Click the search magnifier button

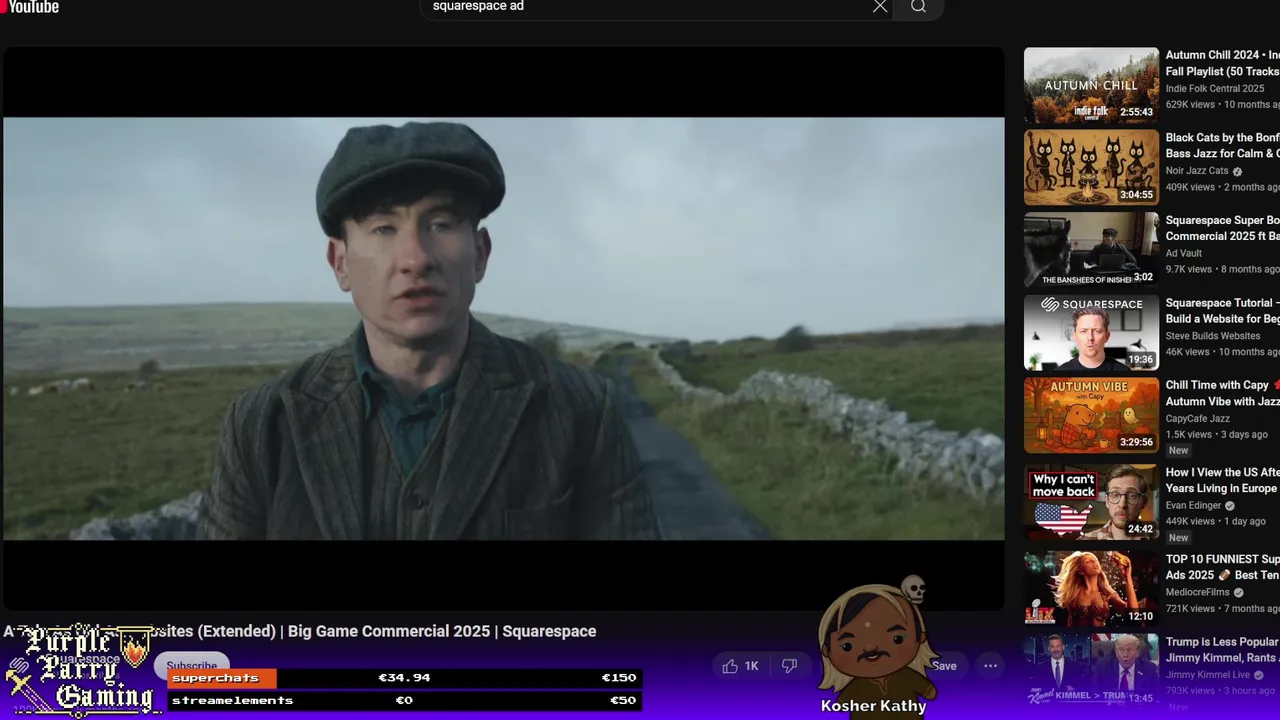[x=918, y=7]
